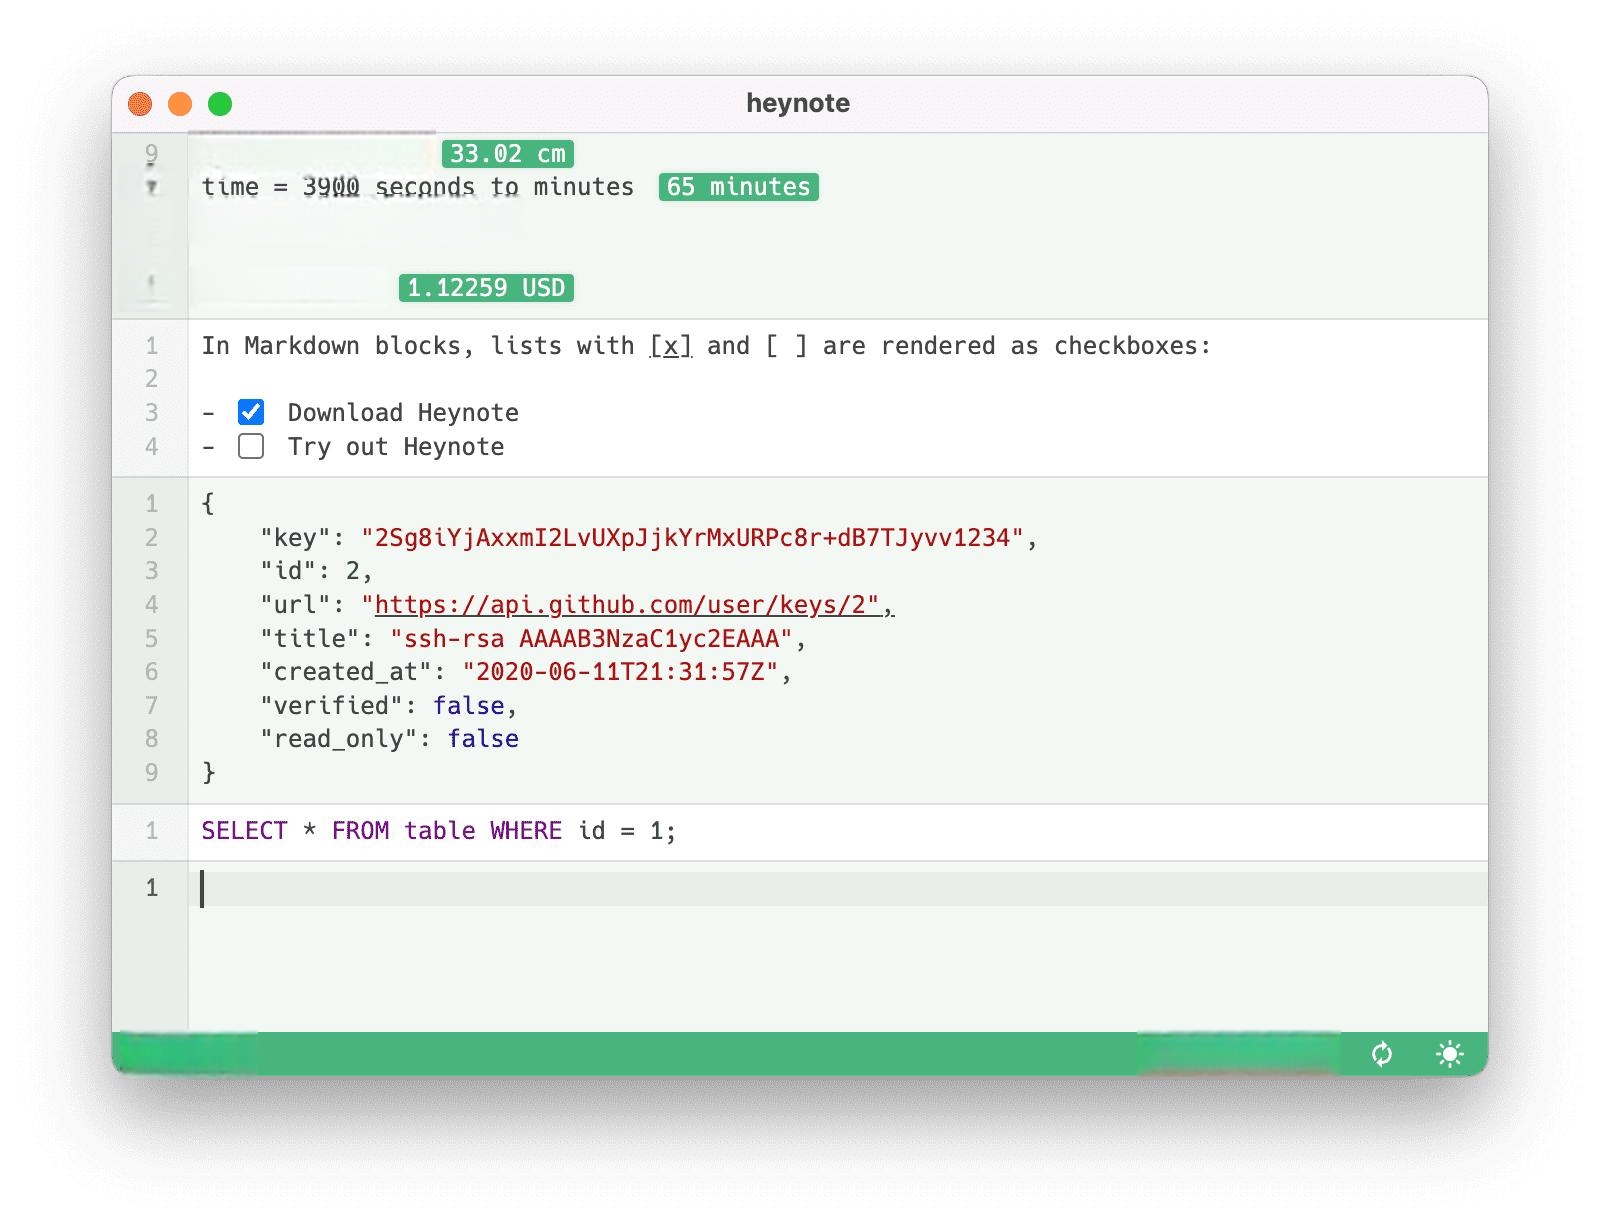The image size is (1600, 1224).
Task: Click the opening brace of the JSON block
Action: coord(208,504)
